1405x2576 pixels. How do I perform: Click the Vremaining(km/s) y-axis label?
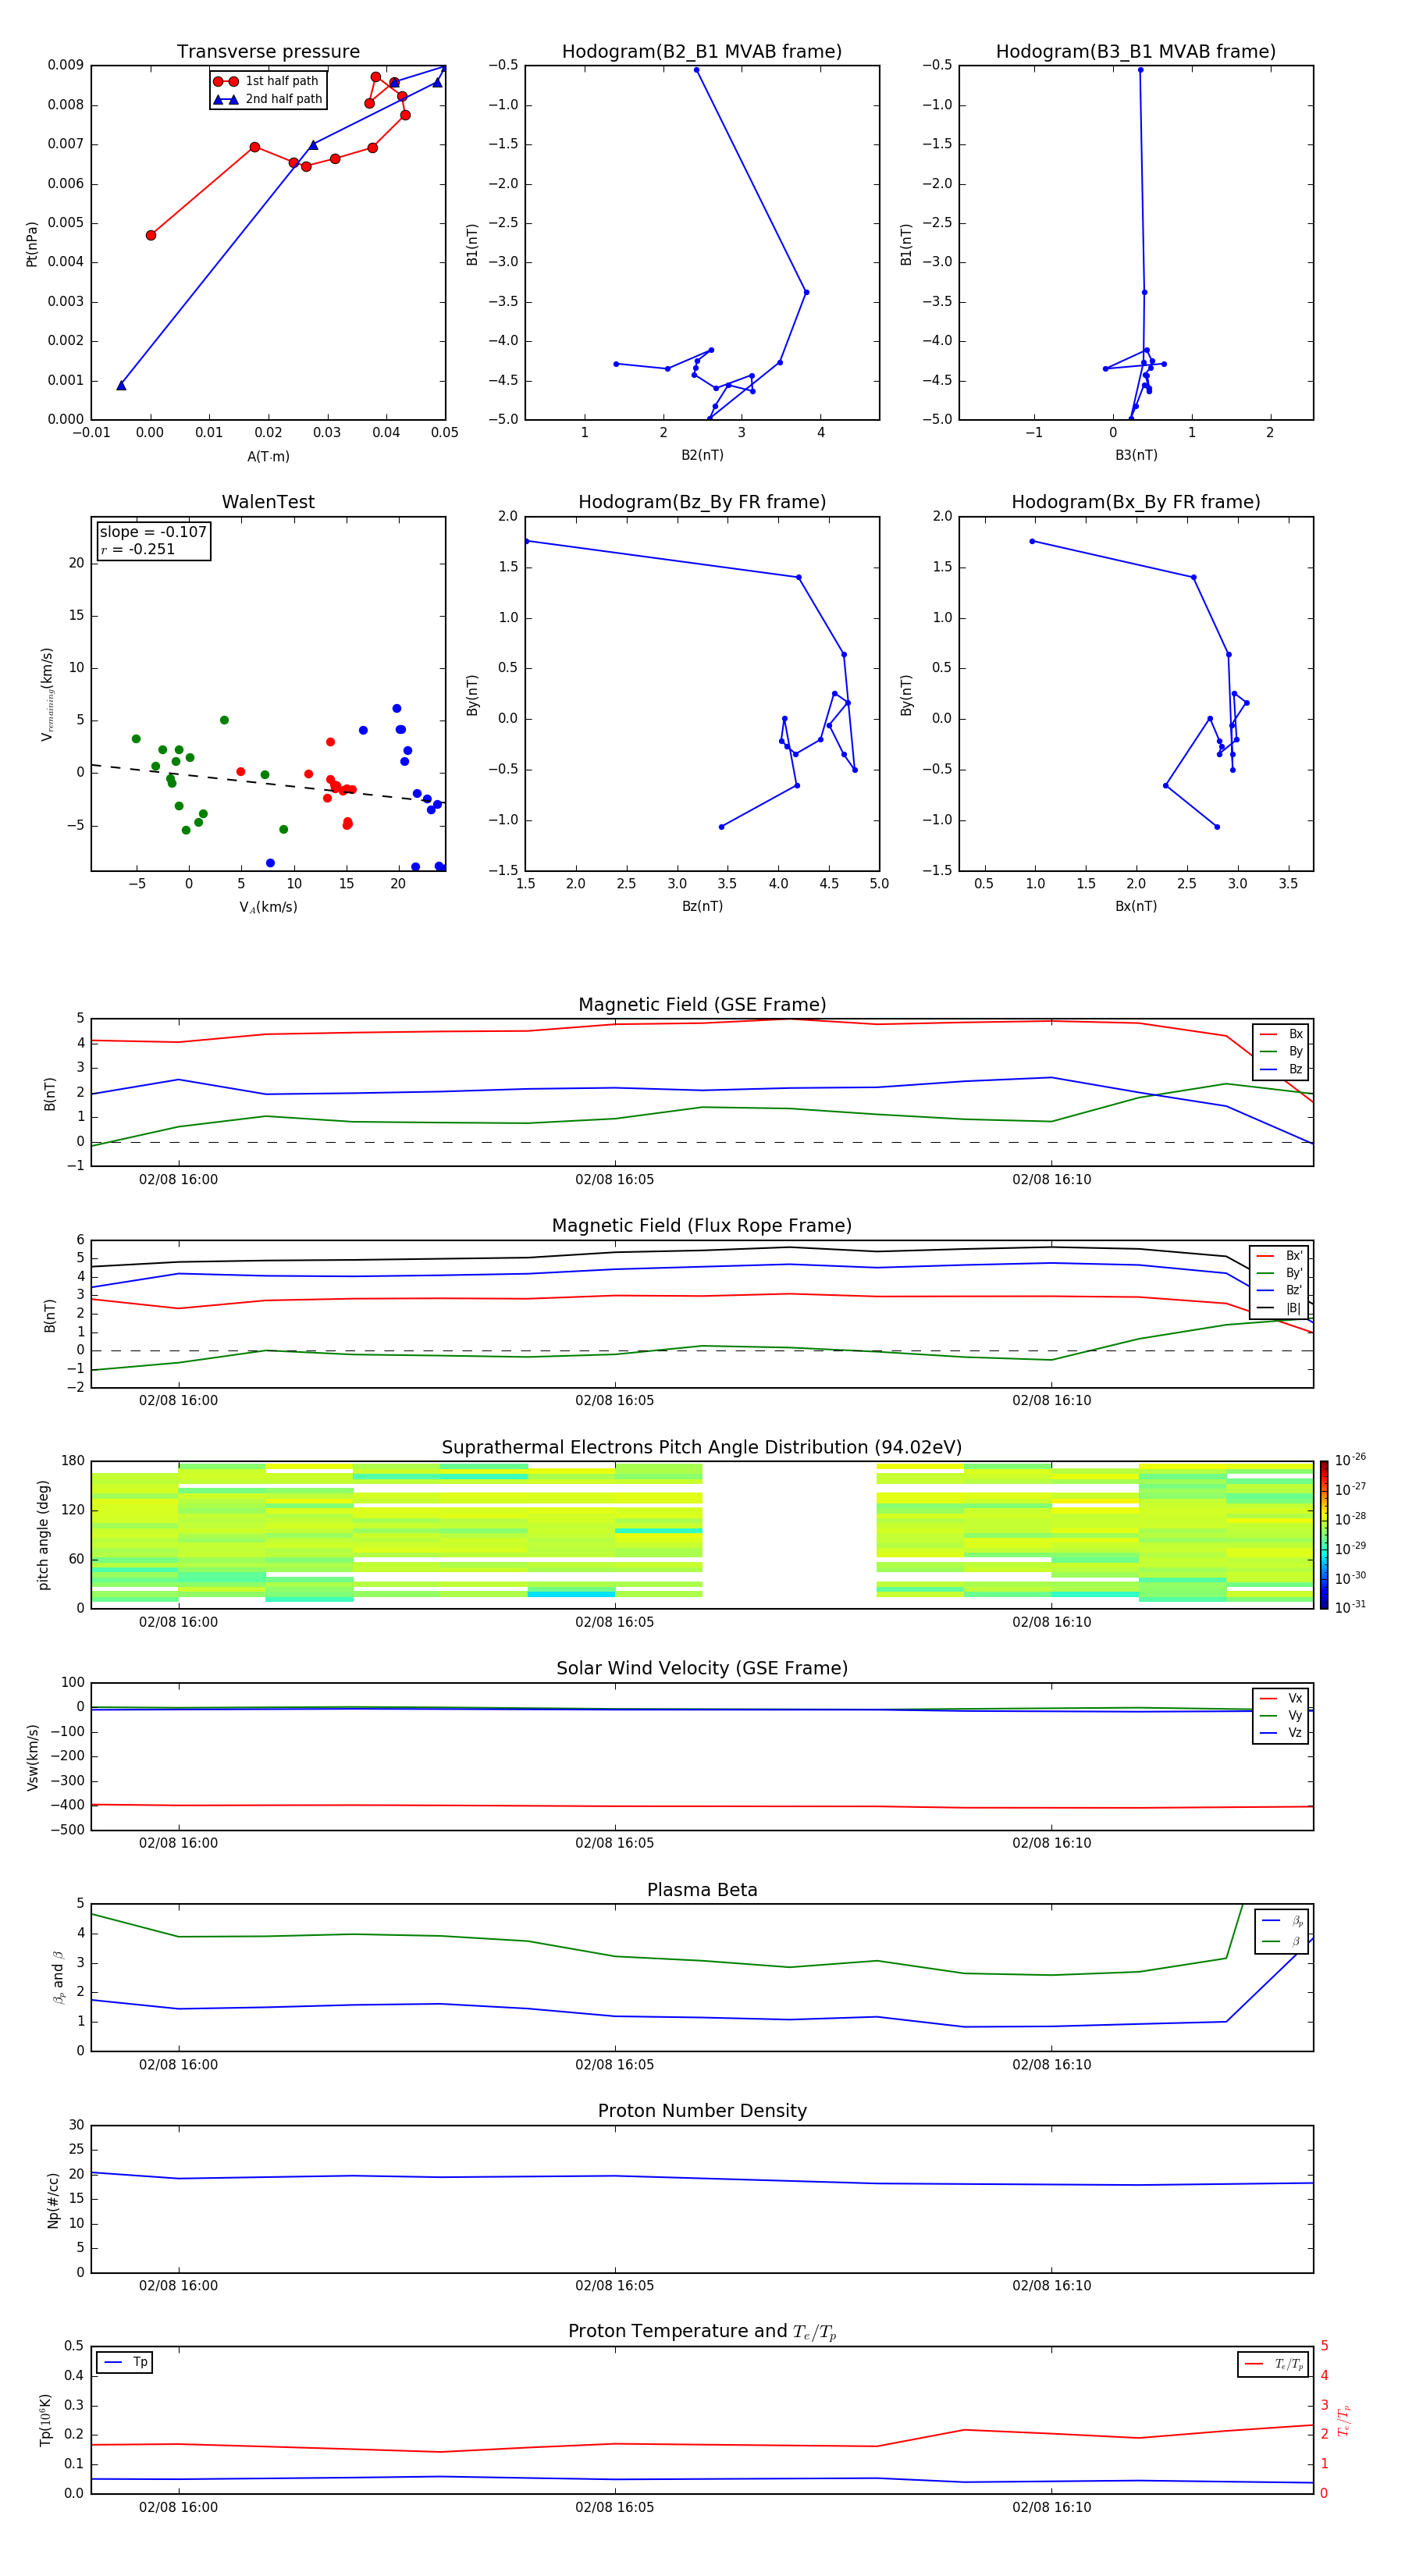(x=47, y=694)
